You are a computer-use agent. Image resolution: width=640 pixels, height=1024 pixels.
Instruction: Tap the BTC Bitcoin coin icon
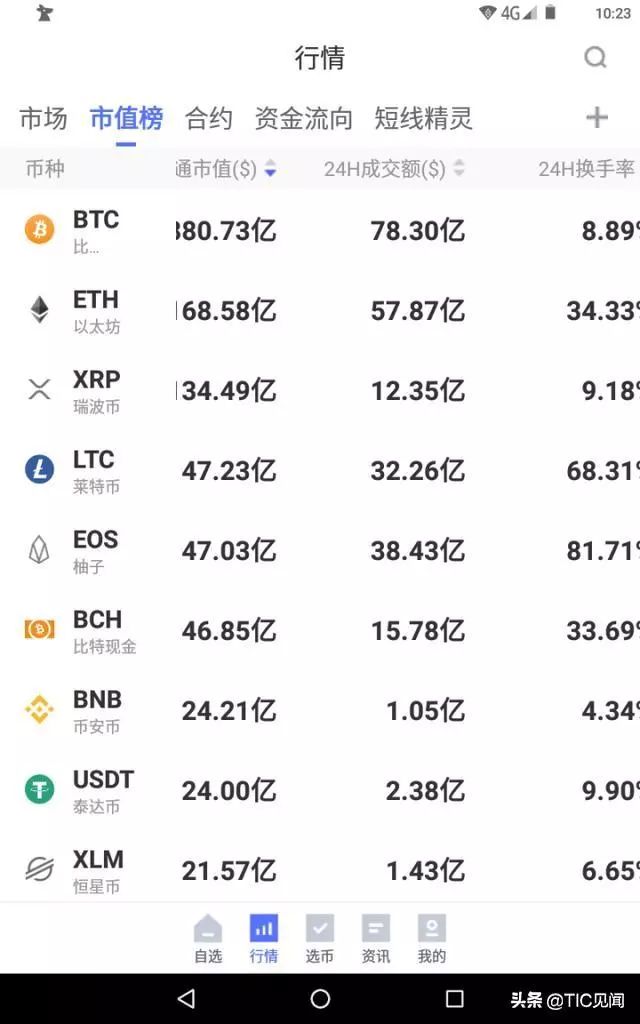coord(40,230)
